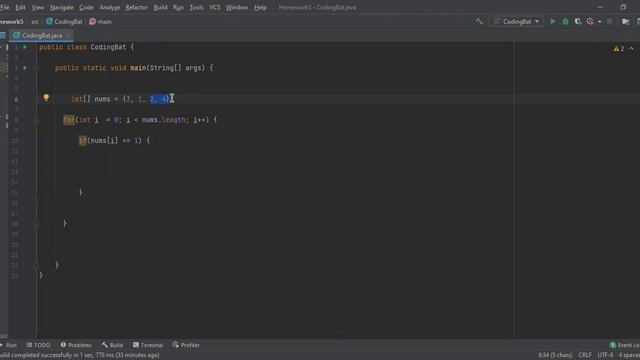
Task: Click run gutter arrow beside class CodingBat
Action: [25, 47]
